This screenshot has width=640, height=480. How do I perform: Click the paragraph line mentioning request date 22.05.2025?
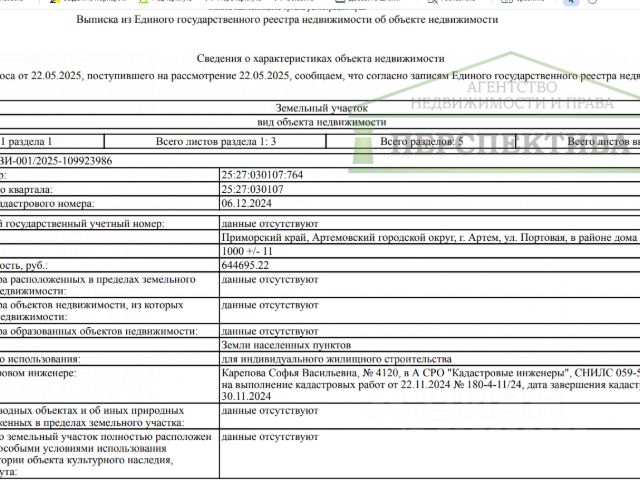(320, 76)
